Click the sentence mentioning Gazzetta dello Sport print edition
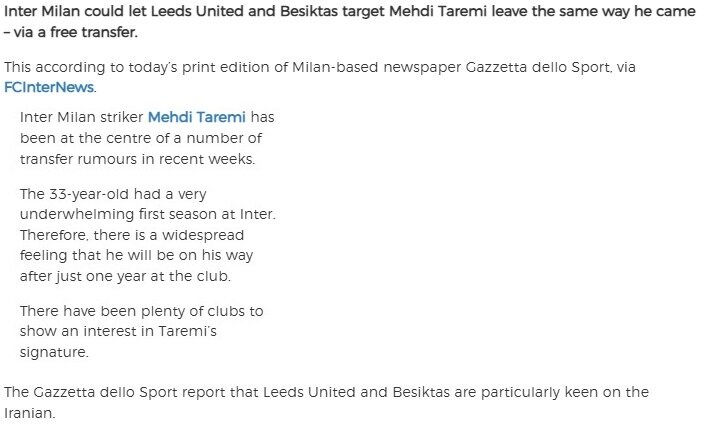 click(x=320, y=77)
